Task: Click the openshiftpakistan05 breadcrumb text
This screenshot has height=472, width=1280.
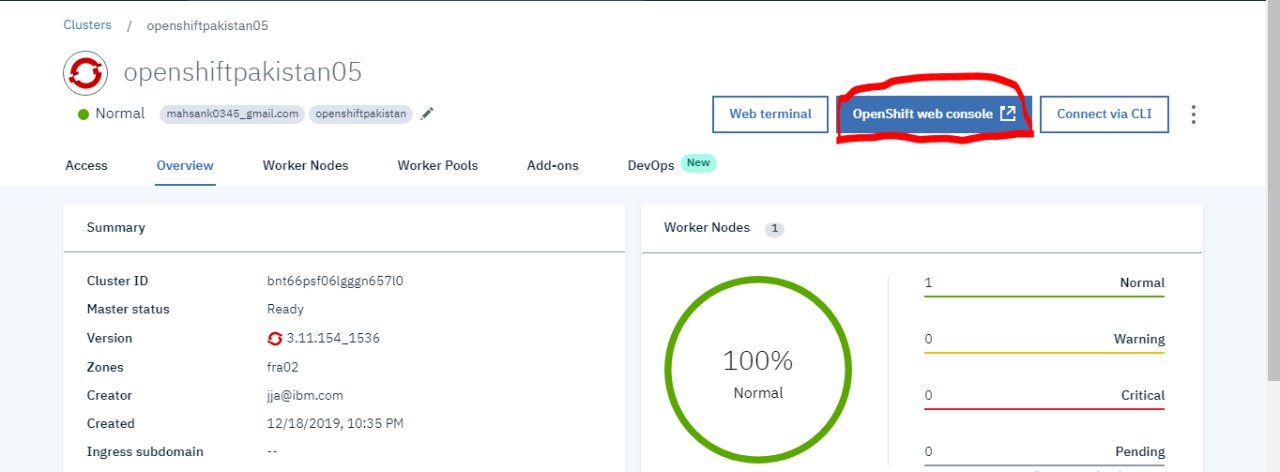Action: click(207, 25)
